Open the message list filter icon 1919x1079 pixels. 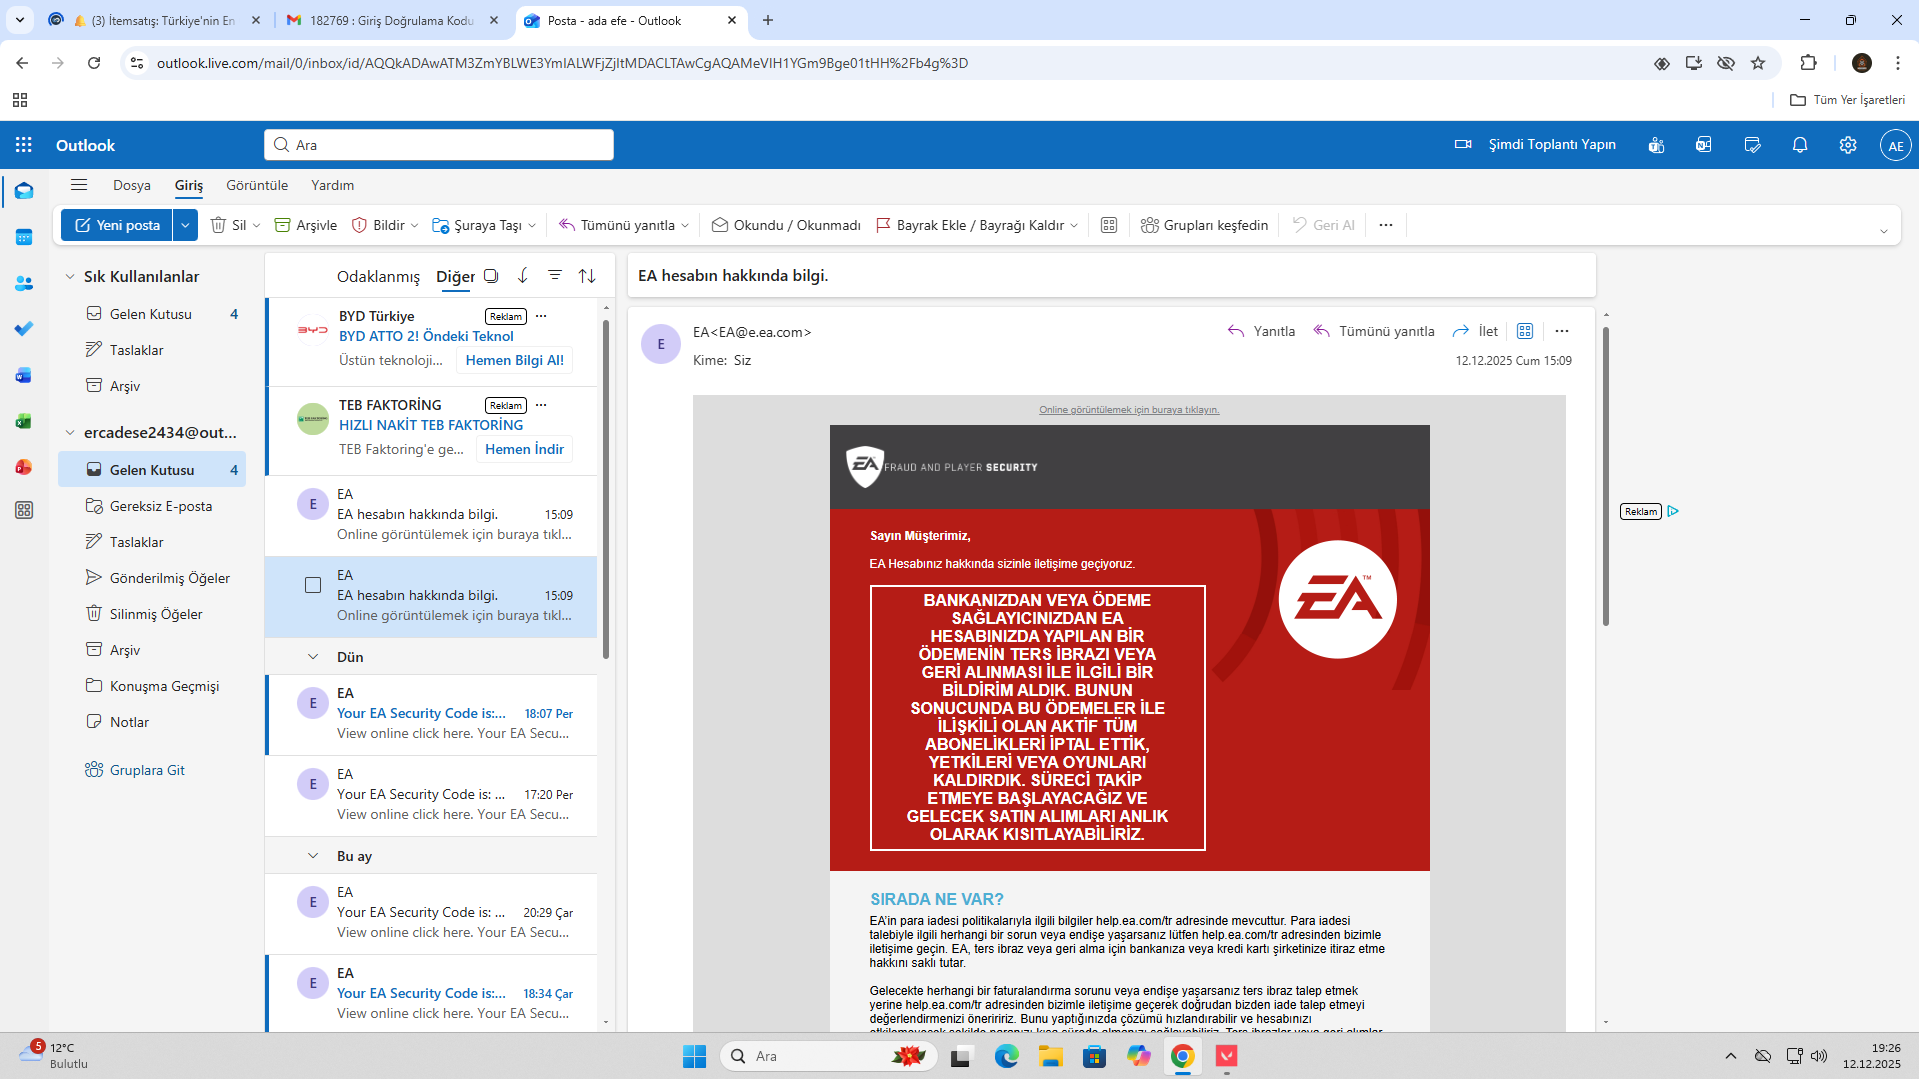coord(555,276)
